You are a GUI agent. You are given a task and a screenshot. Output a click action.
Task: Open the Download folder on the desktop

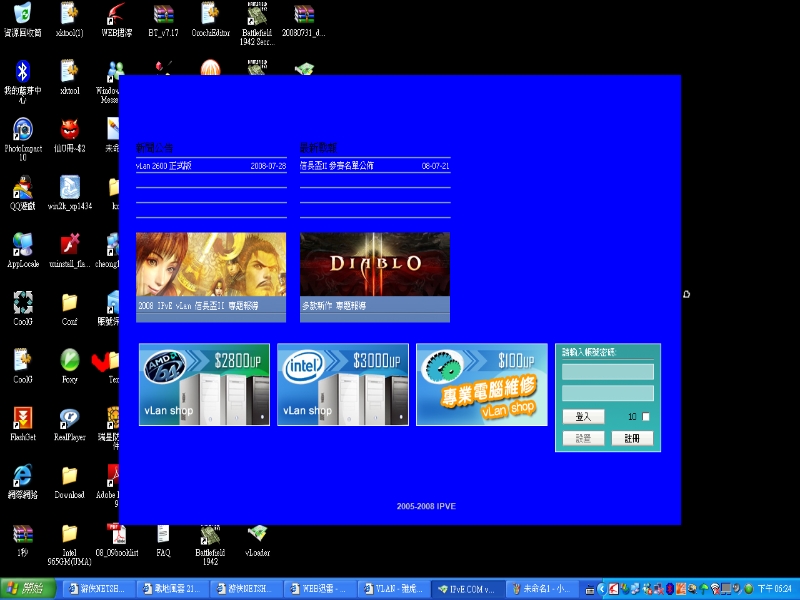pos(69,476)
